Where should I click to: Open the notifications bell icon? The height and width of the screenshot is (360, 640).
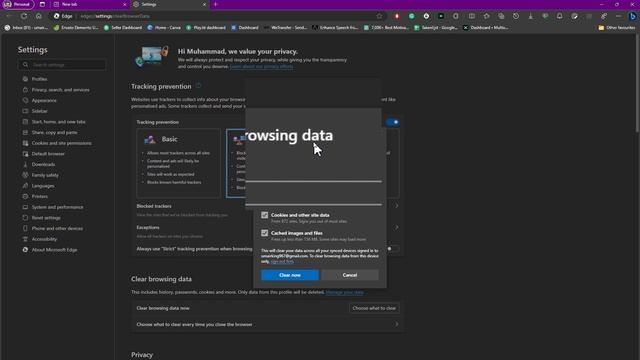tap(560, 16)
